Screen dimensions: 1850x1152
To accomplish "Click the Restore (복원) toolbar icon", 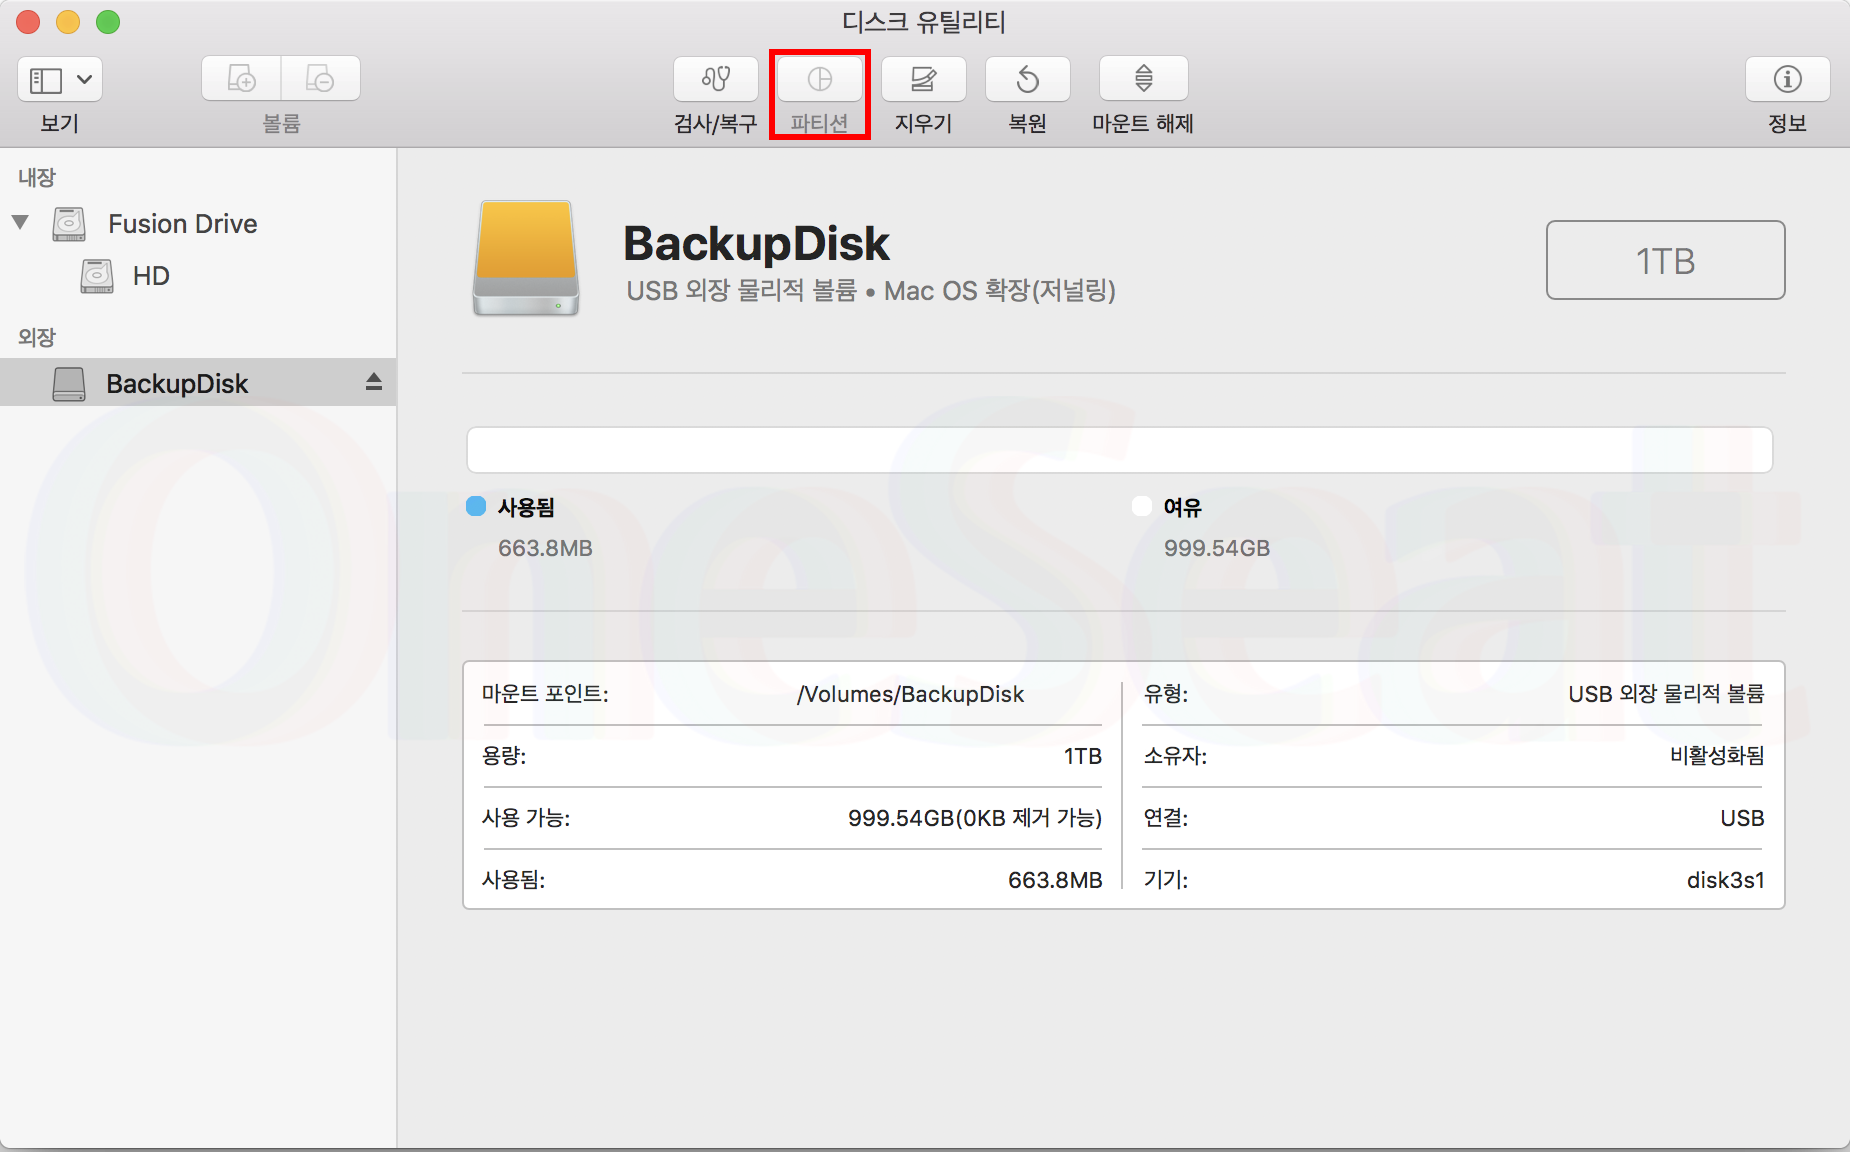I will 1028,78.
